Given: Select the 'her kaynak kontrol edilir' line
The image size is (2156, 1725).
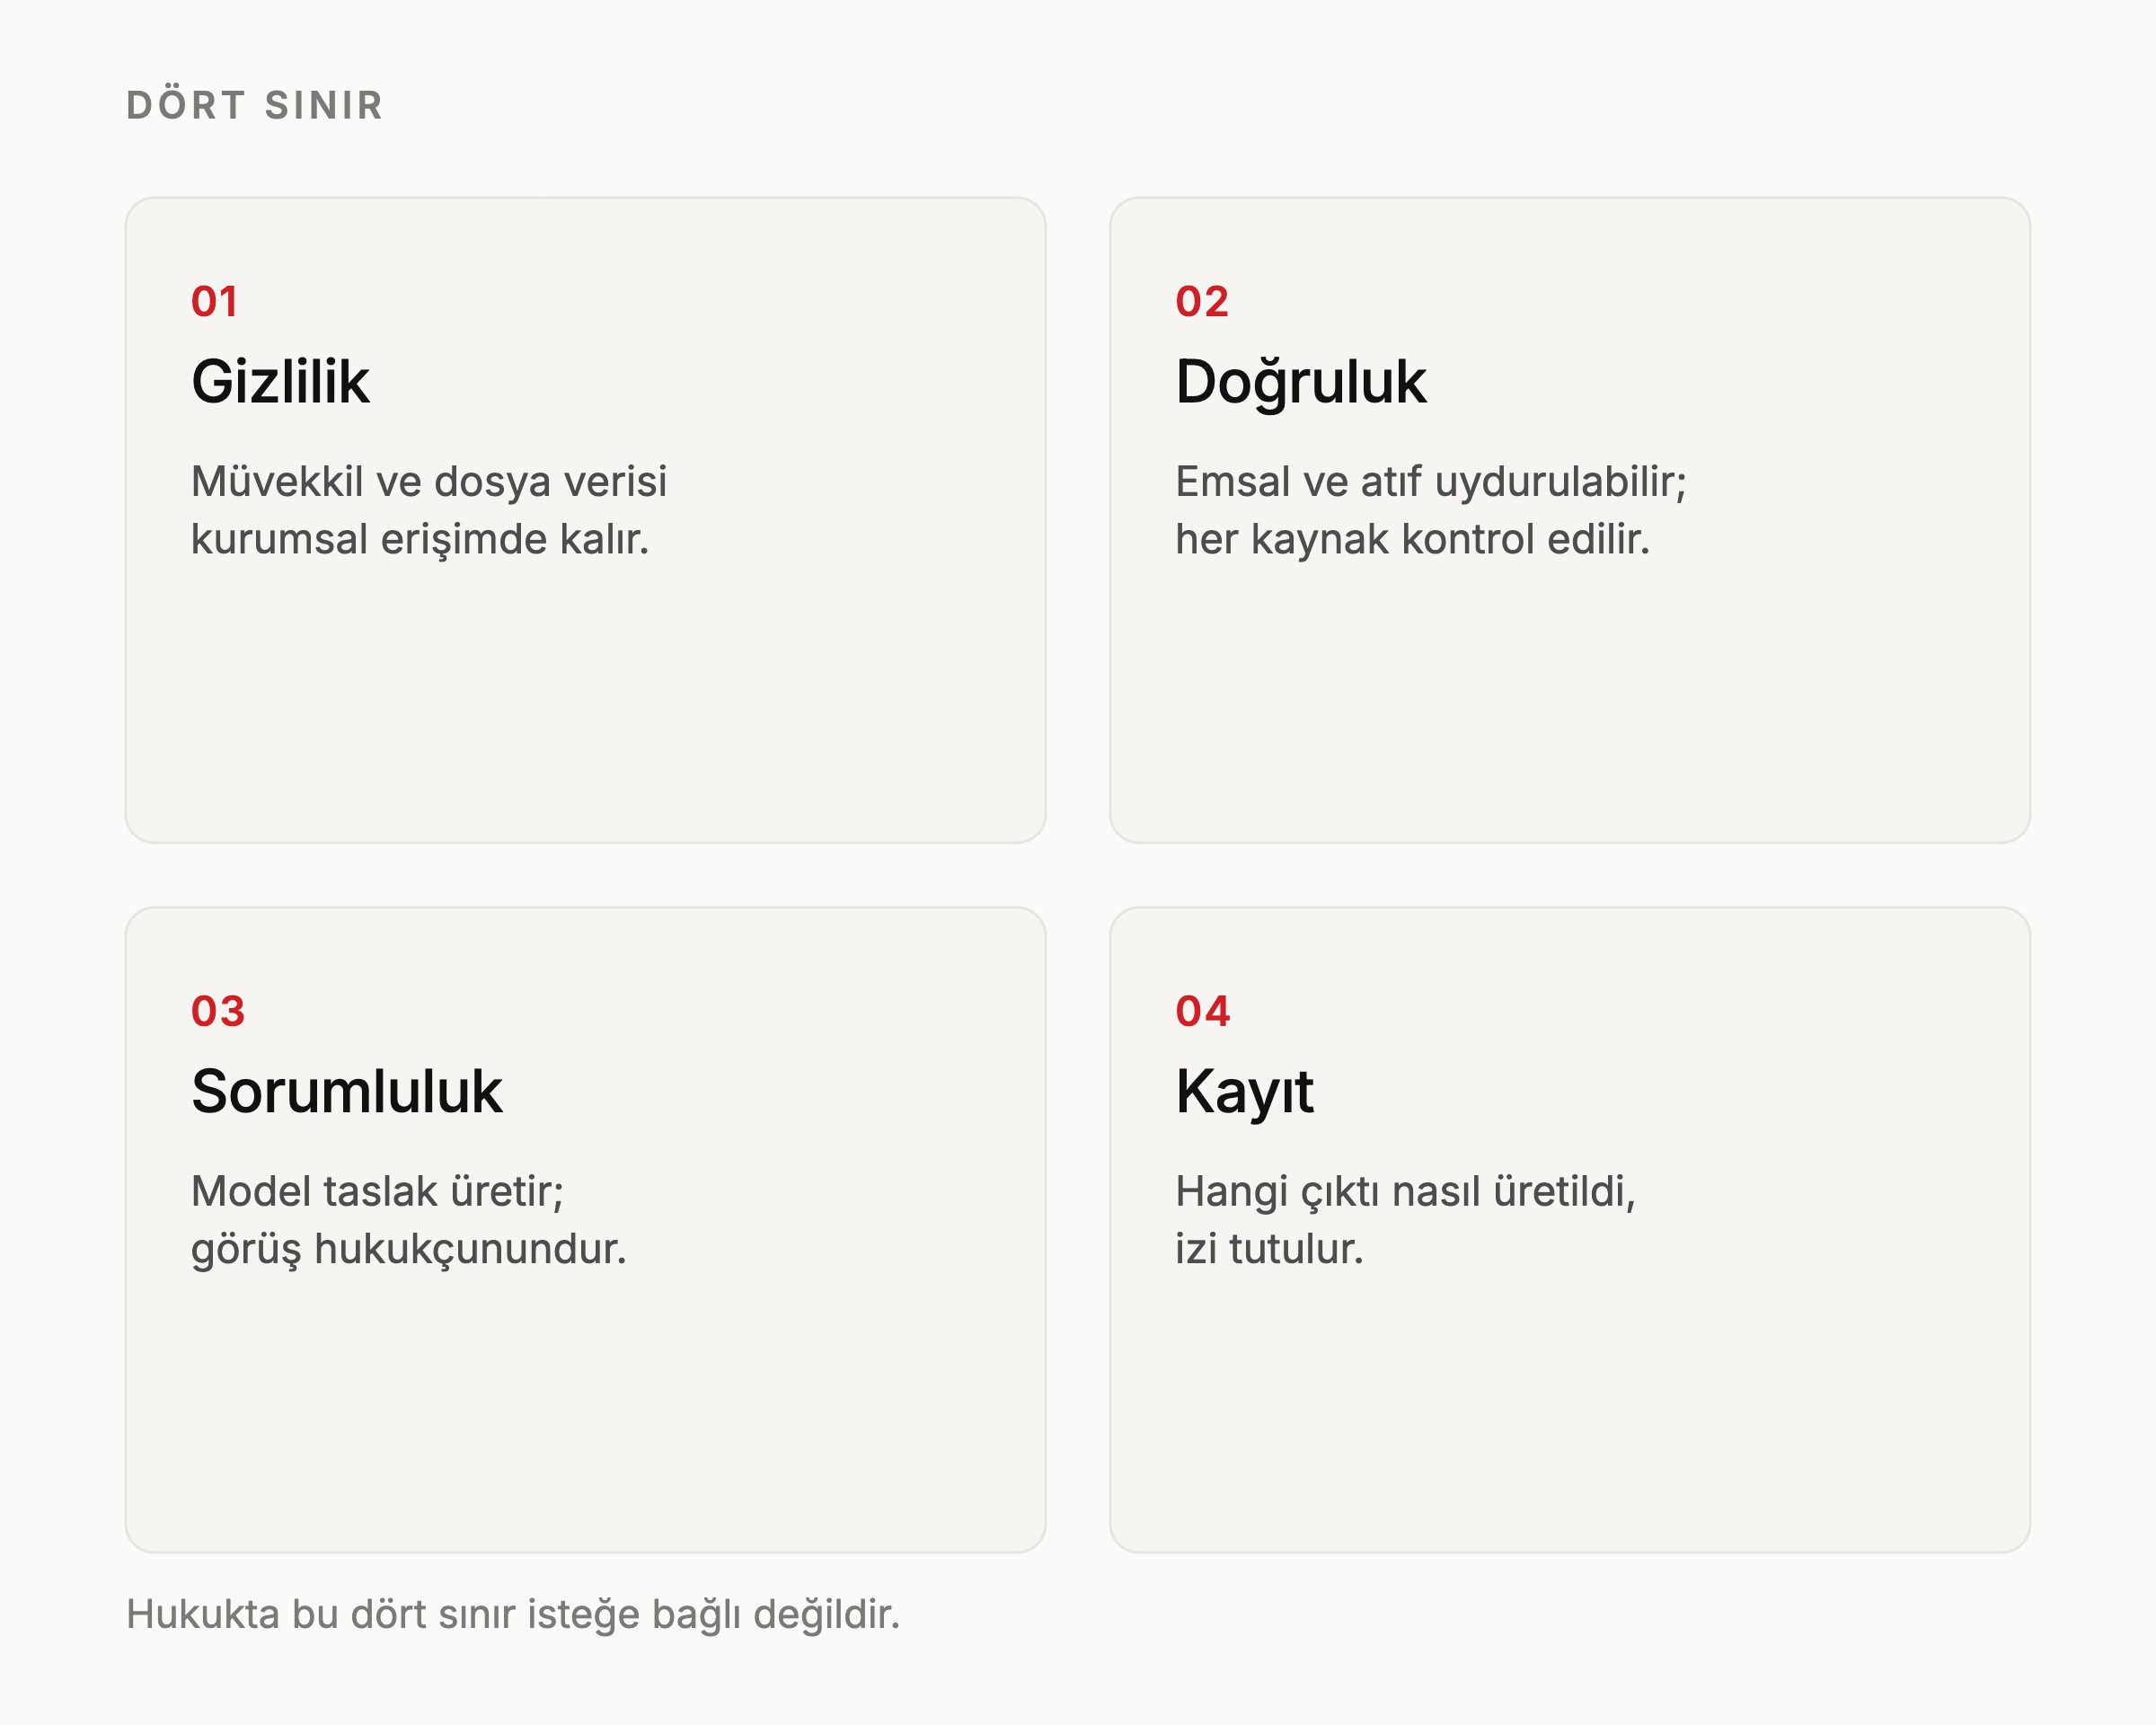Looking at the screenshot, I should pos(1412,540).
